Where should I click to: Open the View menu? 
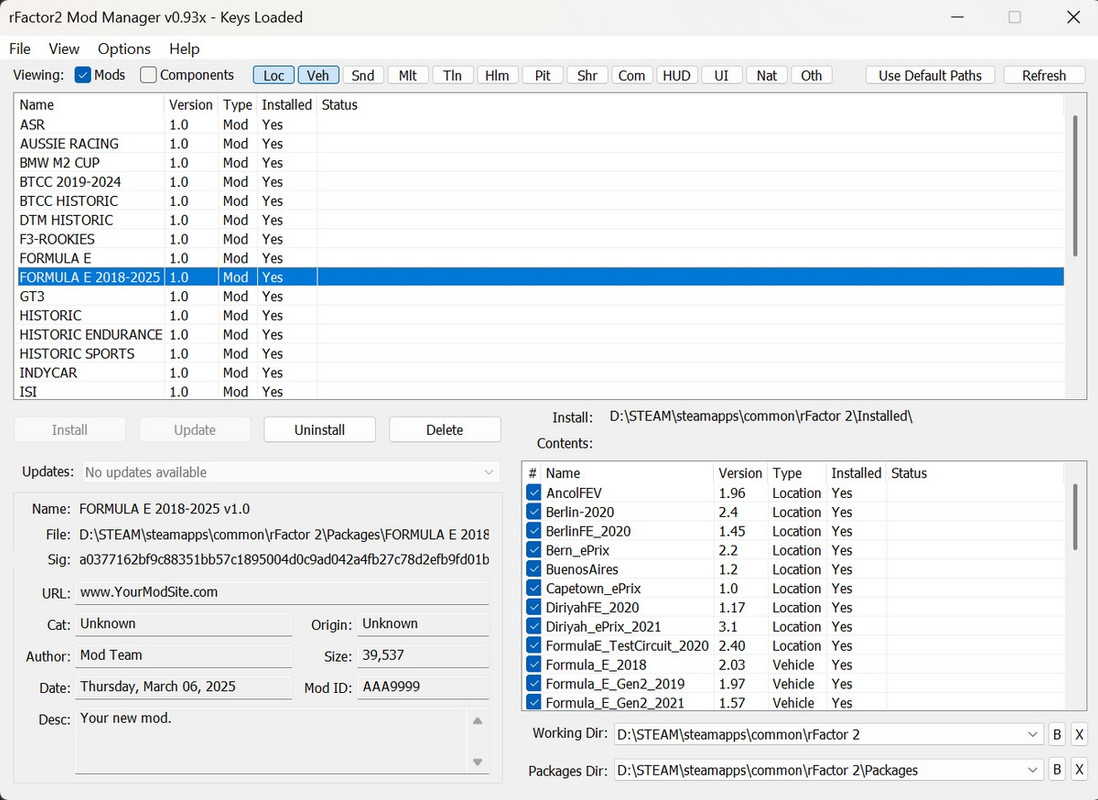[64, 49]
